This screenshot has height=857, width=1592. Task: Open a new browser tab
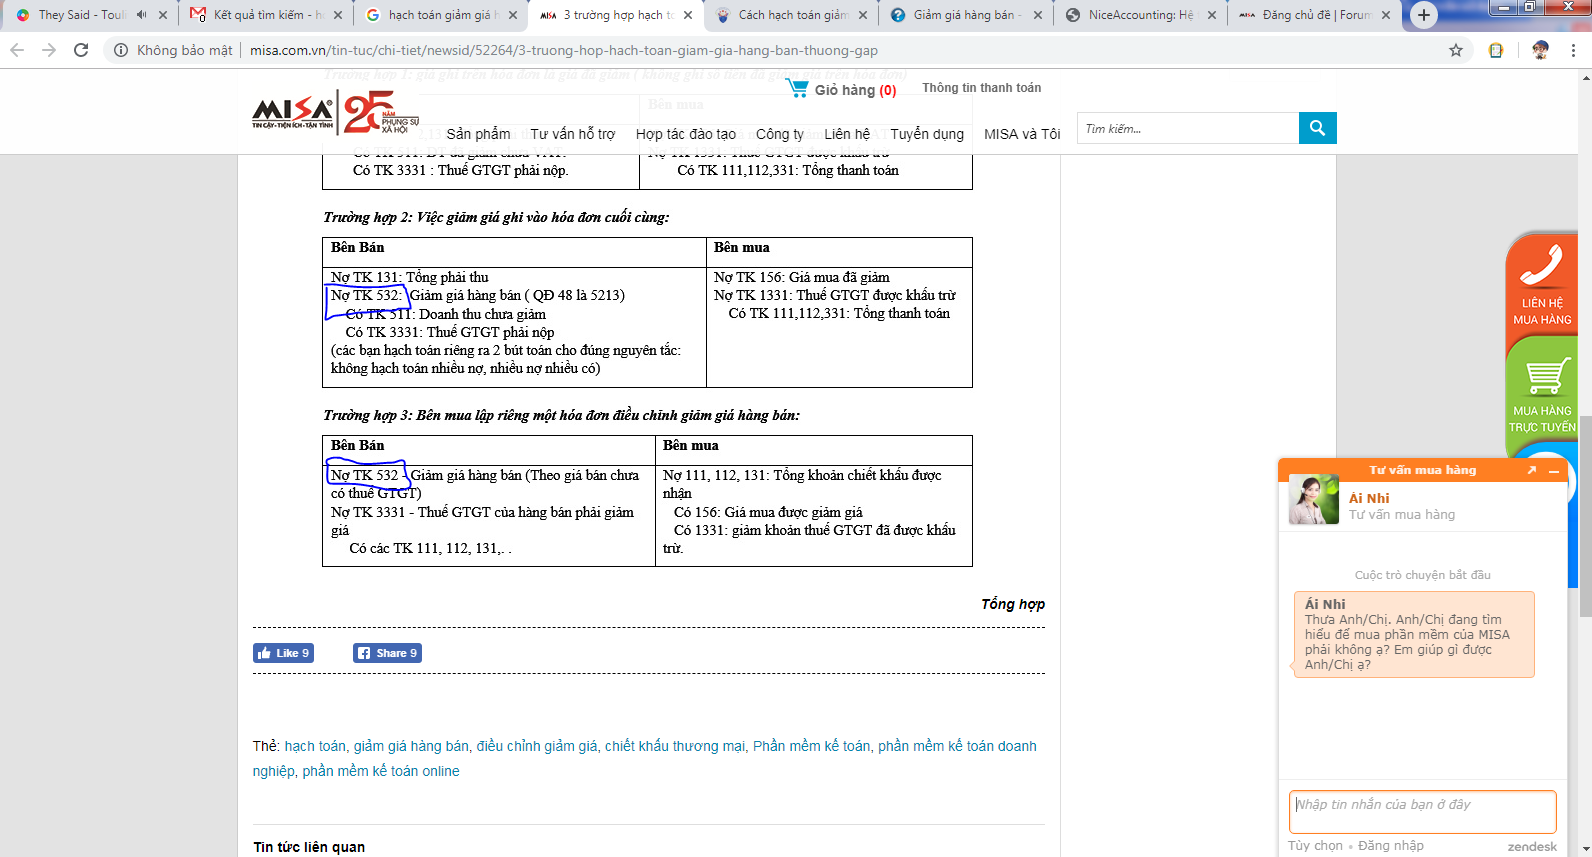click(x=1423, y=15)
